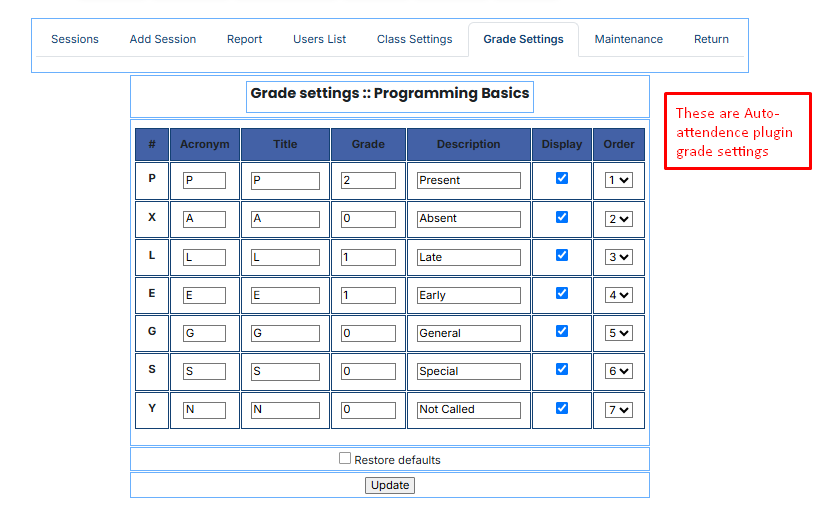819x520 pixels.
Task: Open Order dropdown for Absent row
Action: [618, 219]
